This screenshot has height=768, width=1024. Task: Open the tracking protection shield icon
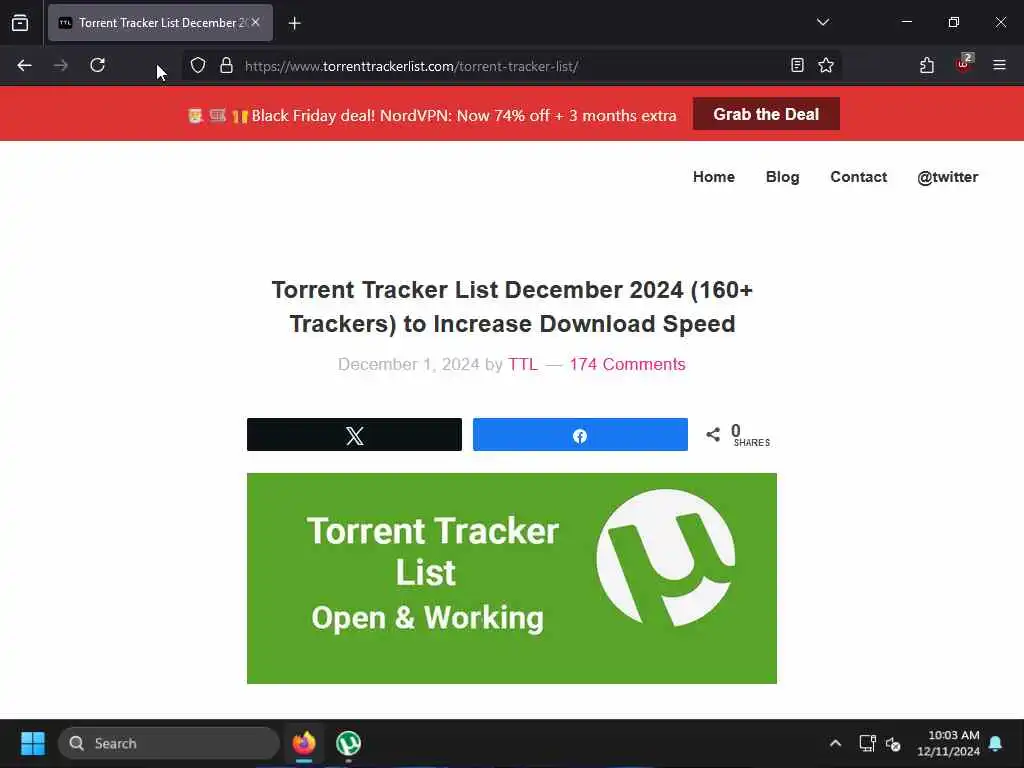pos(198,65)
